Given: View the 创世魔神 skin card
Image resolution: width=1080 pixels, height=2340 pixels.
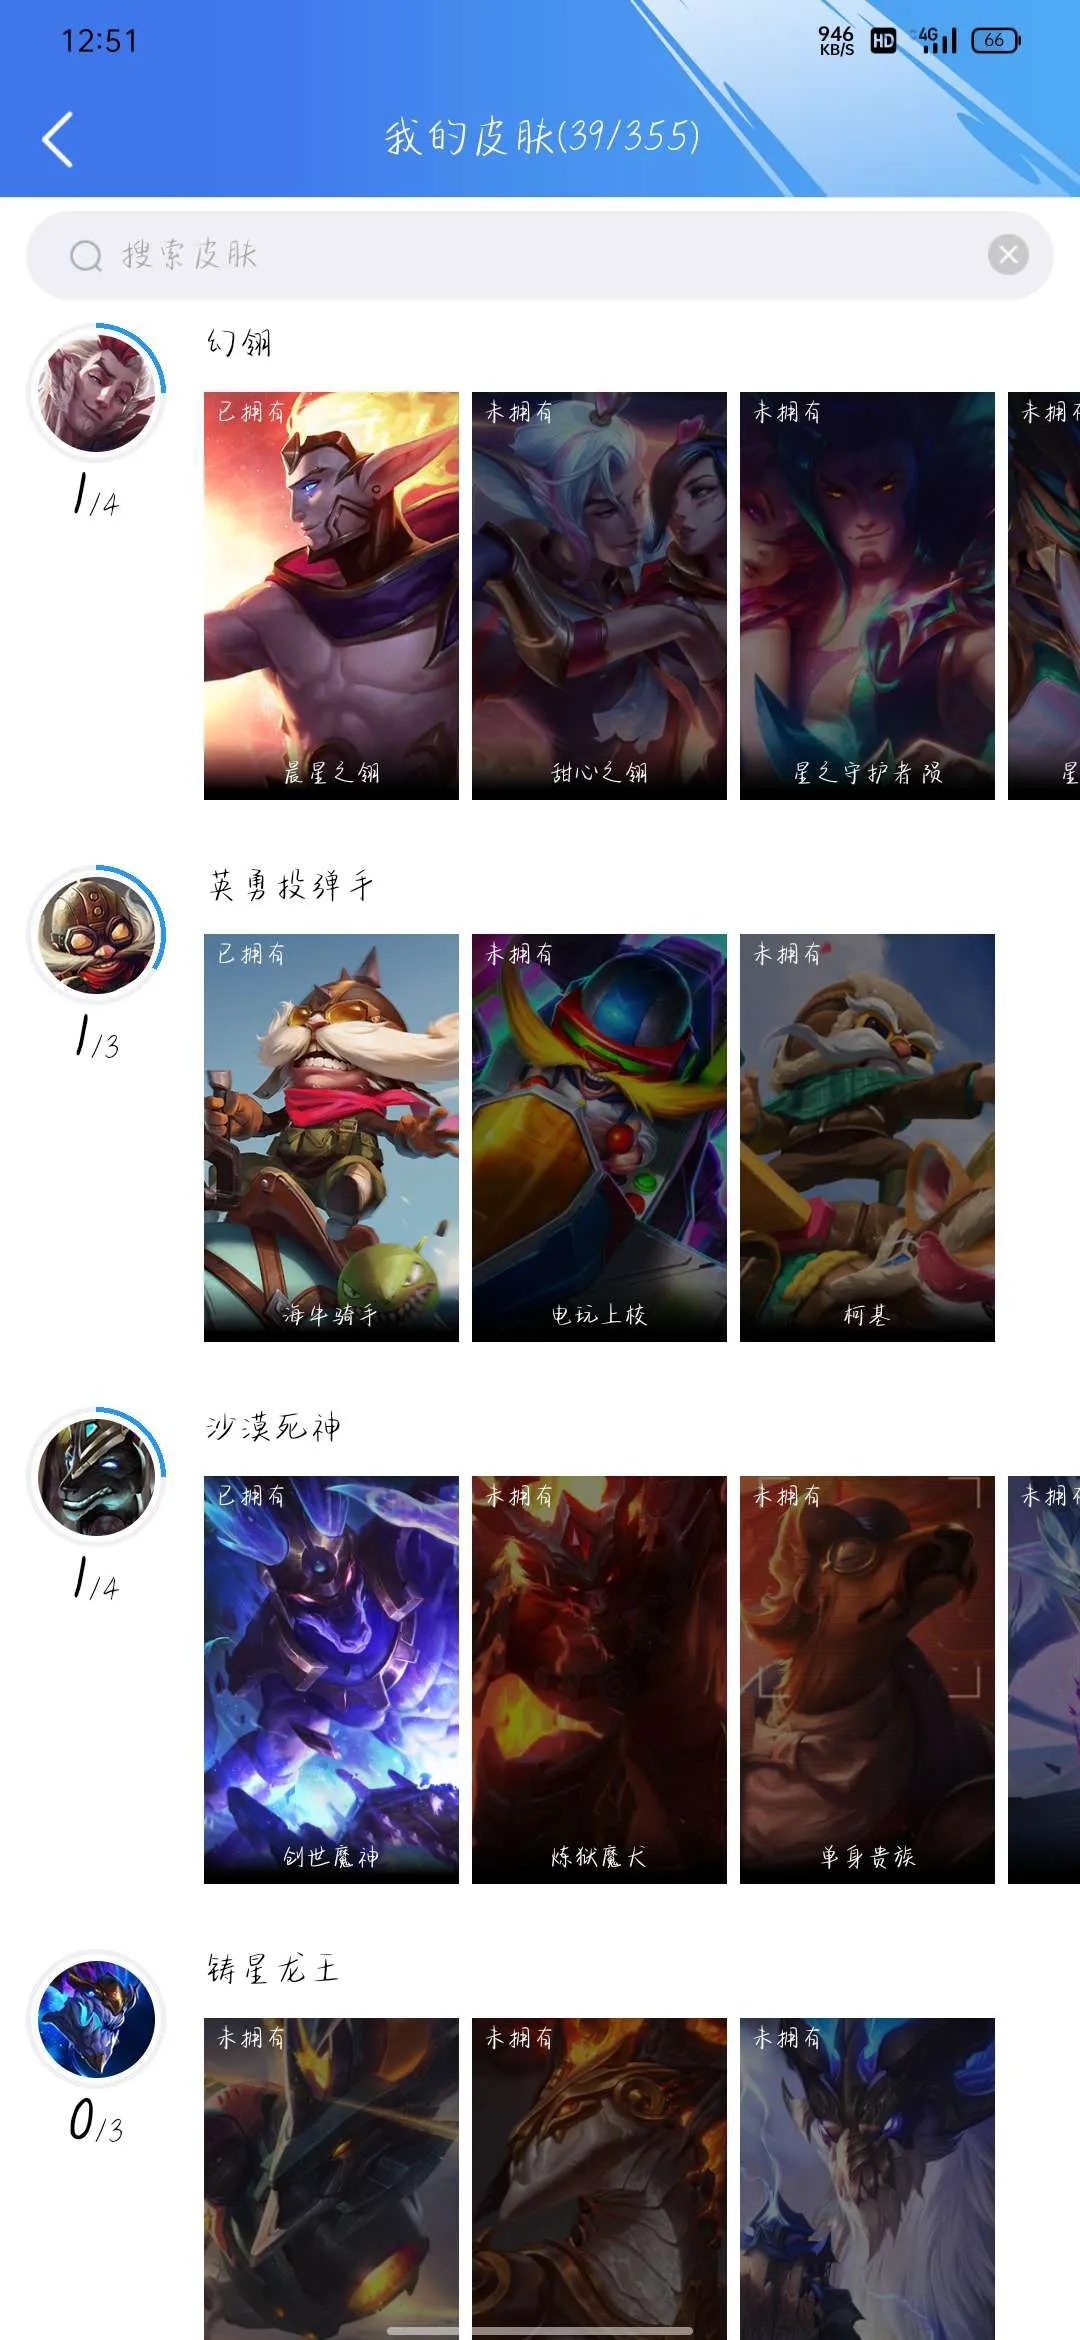Looking at the screenshot, I should point(331,1680).
